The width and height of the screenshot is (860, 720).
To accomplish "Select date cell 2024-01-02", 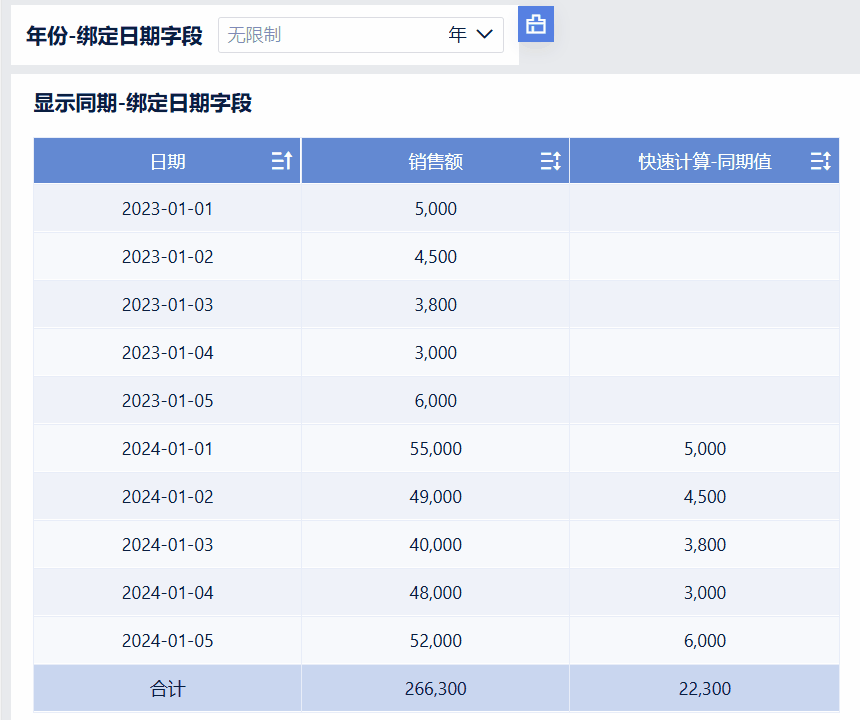I will pos(167,496).
